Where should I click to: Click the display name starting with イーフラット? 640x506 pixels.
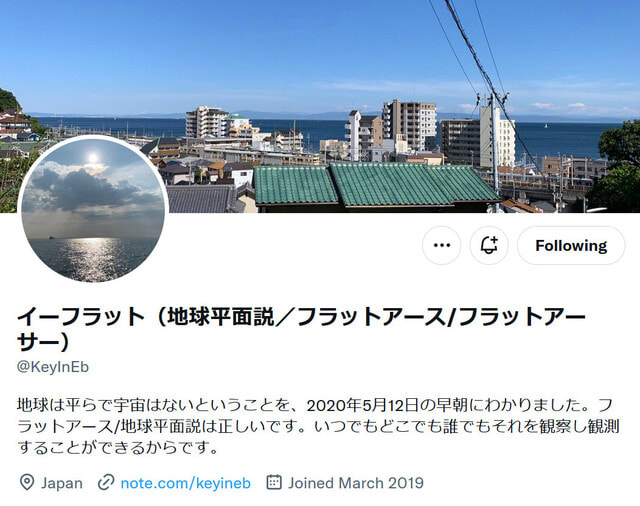click(301, 329)
